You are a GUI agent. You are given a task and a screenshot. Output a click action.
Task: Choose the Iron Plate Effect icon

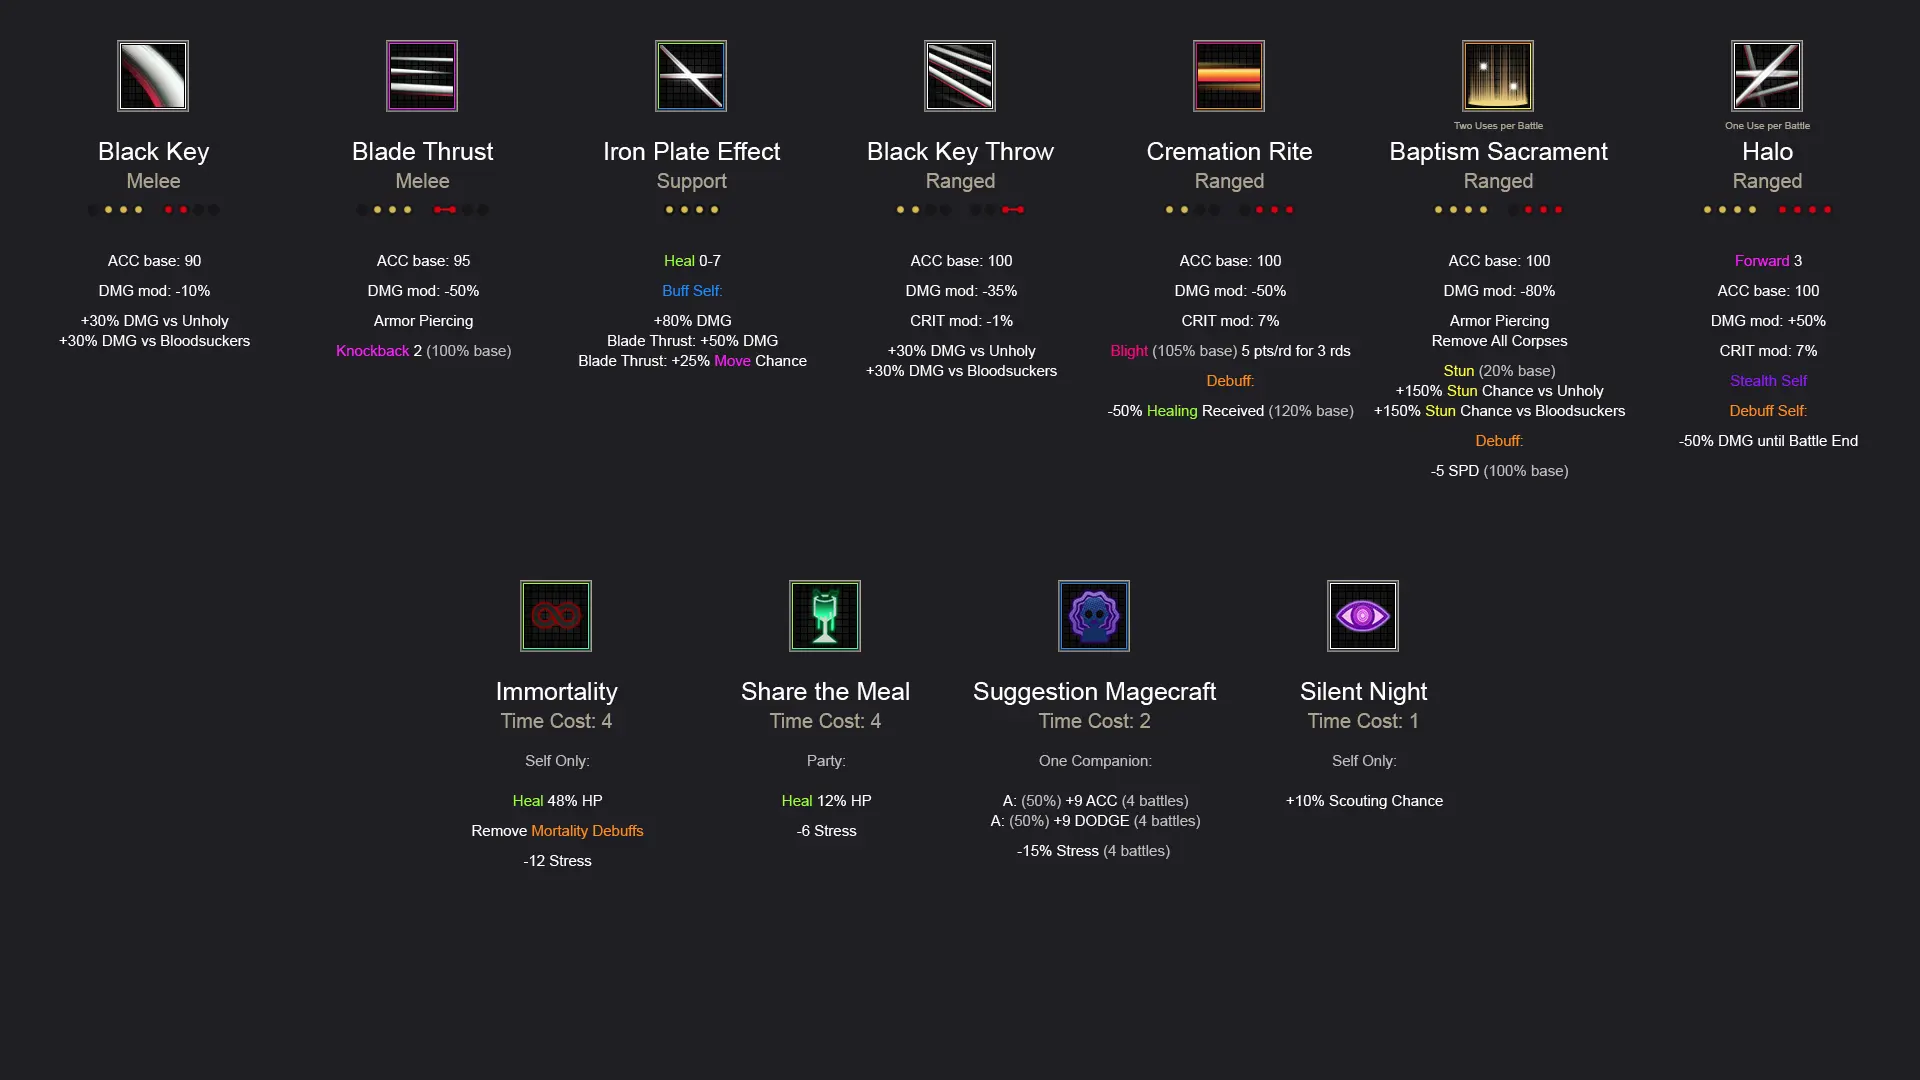click(x=691, y=76)
